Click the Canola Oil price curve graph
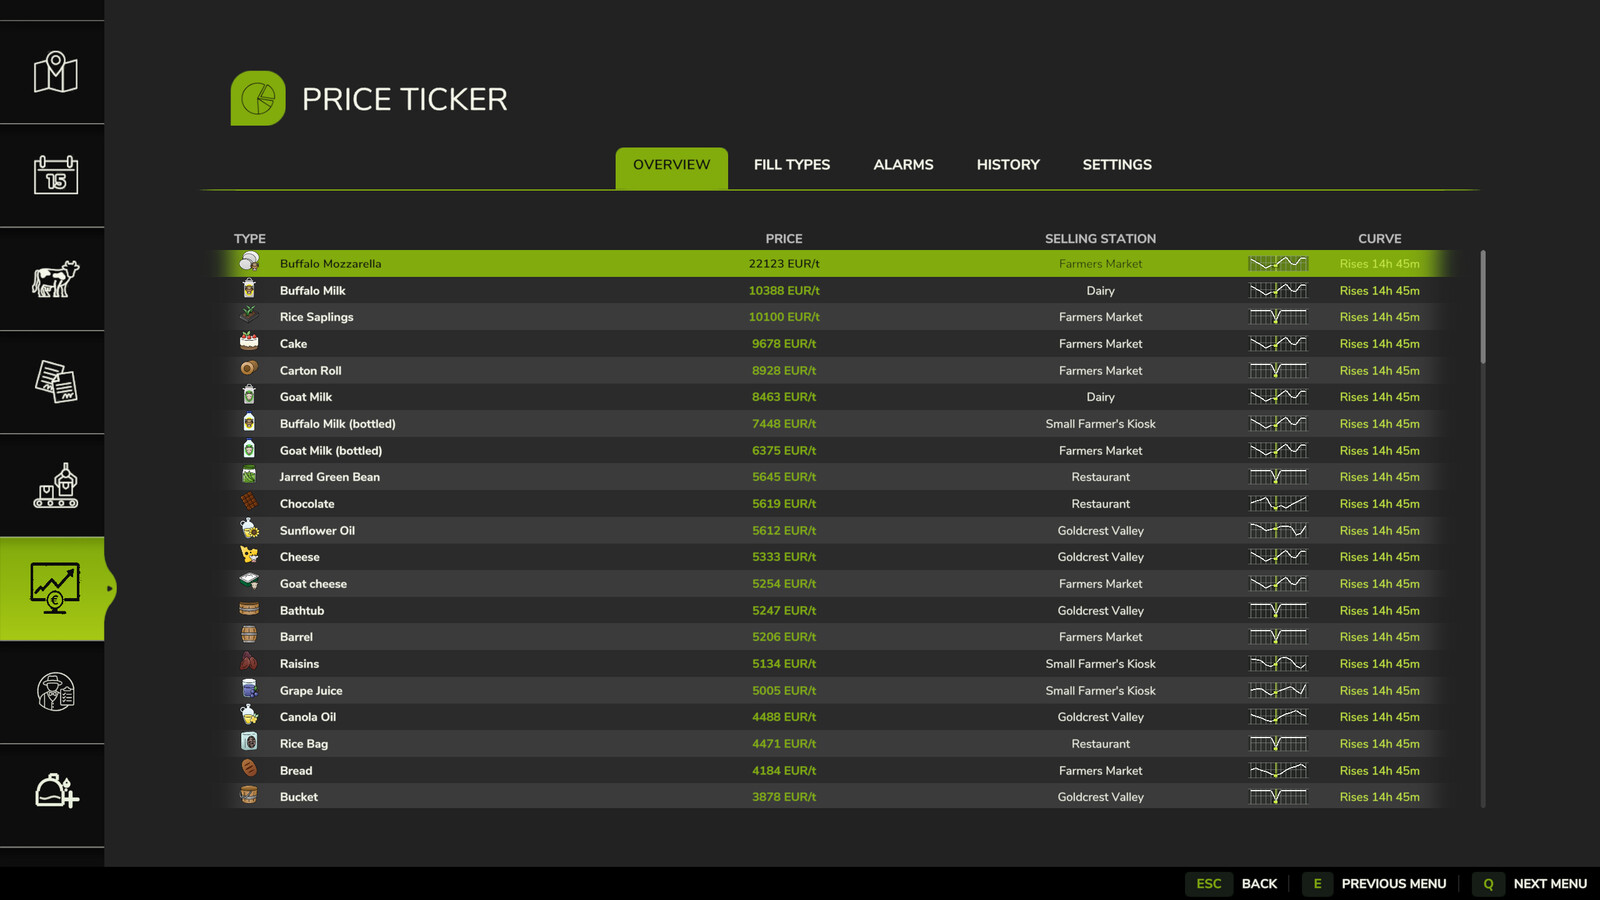 (1278, 717)
